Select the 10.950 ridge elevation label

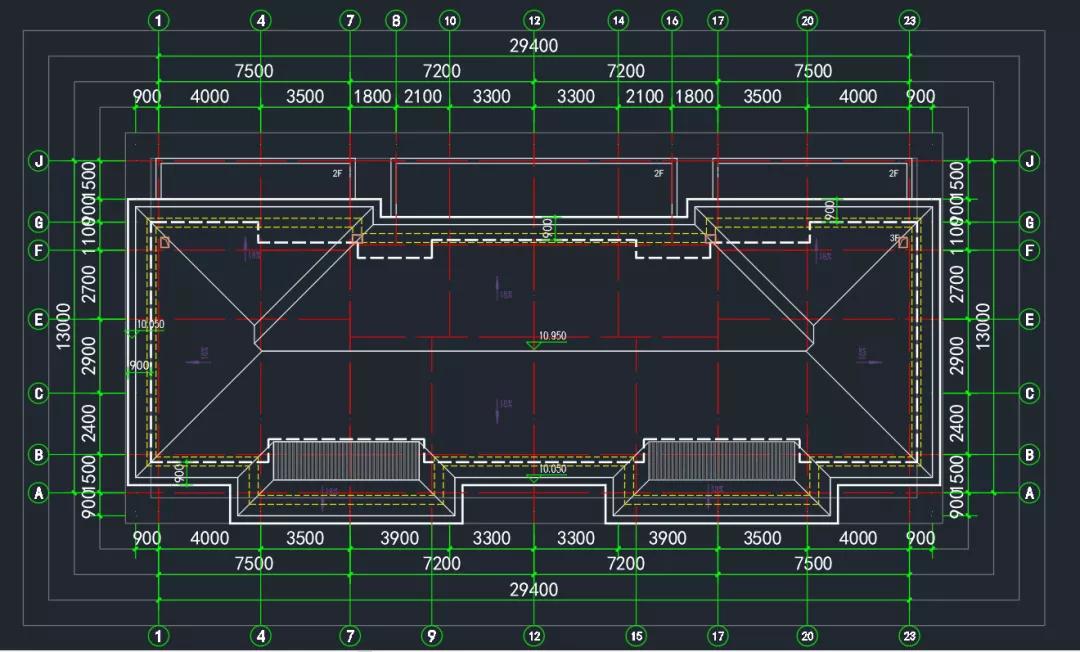pyautogui.click(x=552, y=336)
